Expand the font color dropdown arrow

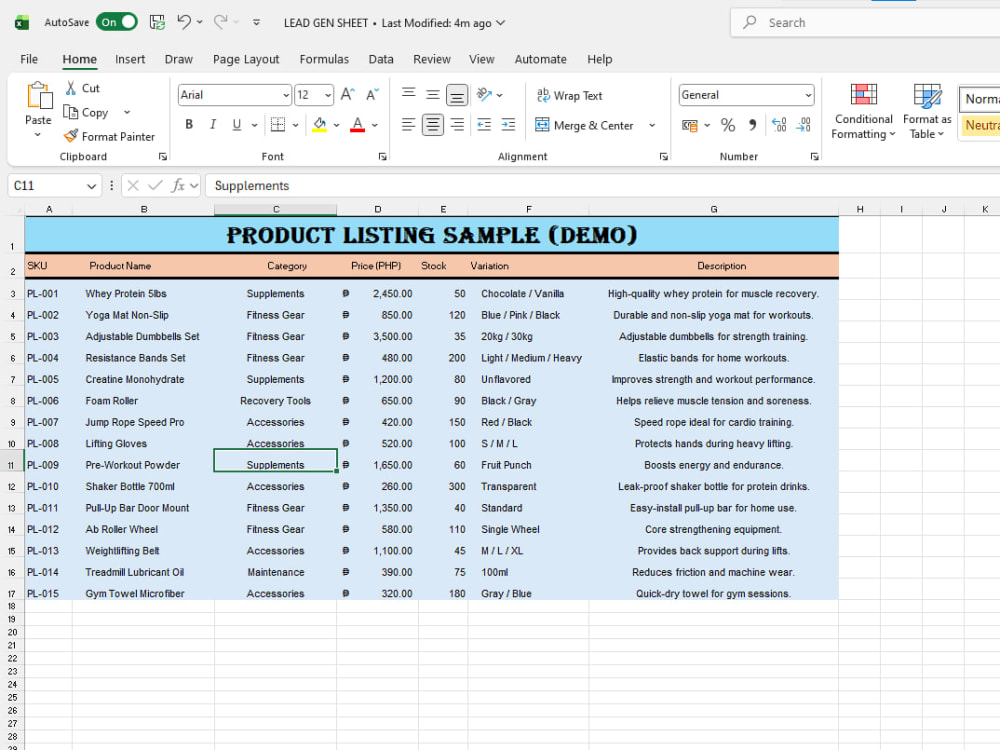[374, 125]
